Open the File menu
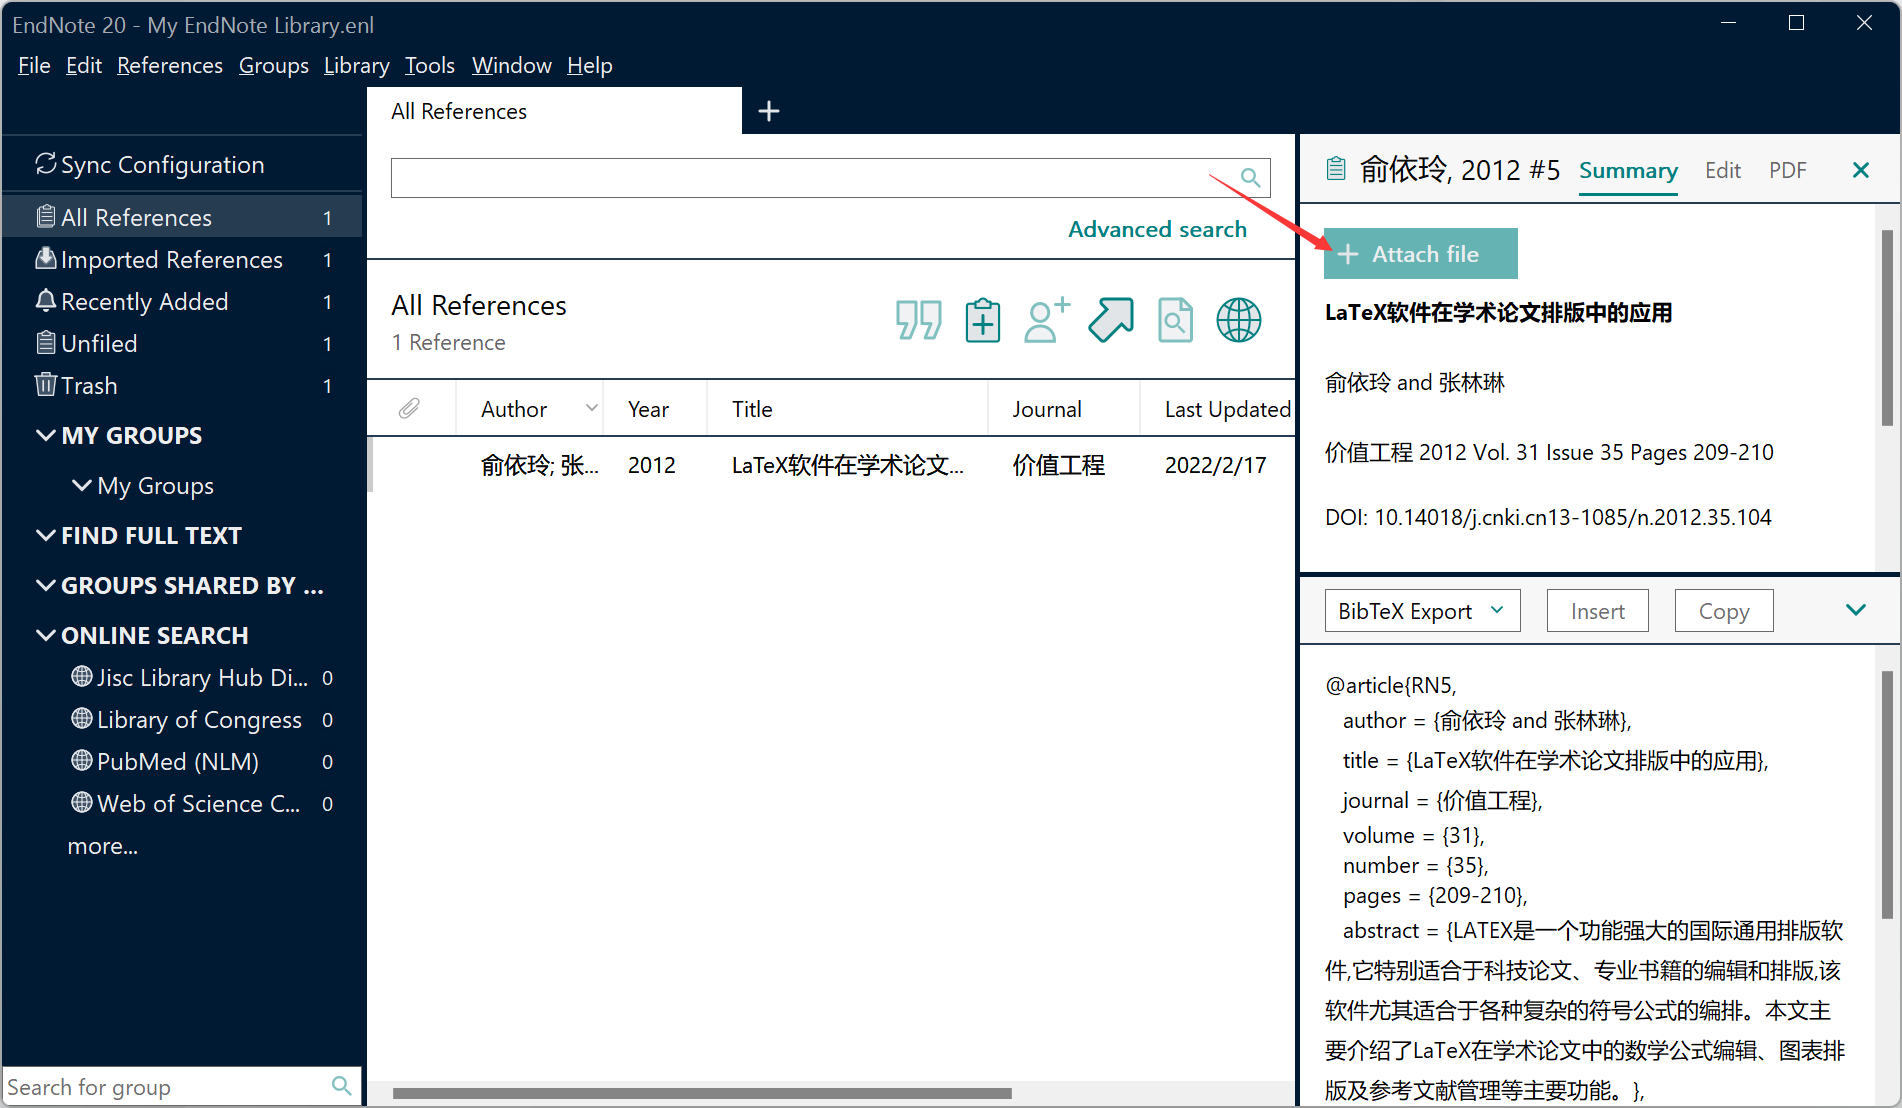Screen dimensions: 1902x1108 pos(34,65)
